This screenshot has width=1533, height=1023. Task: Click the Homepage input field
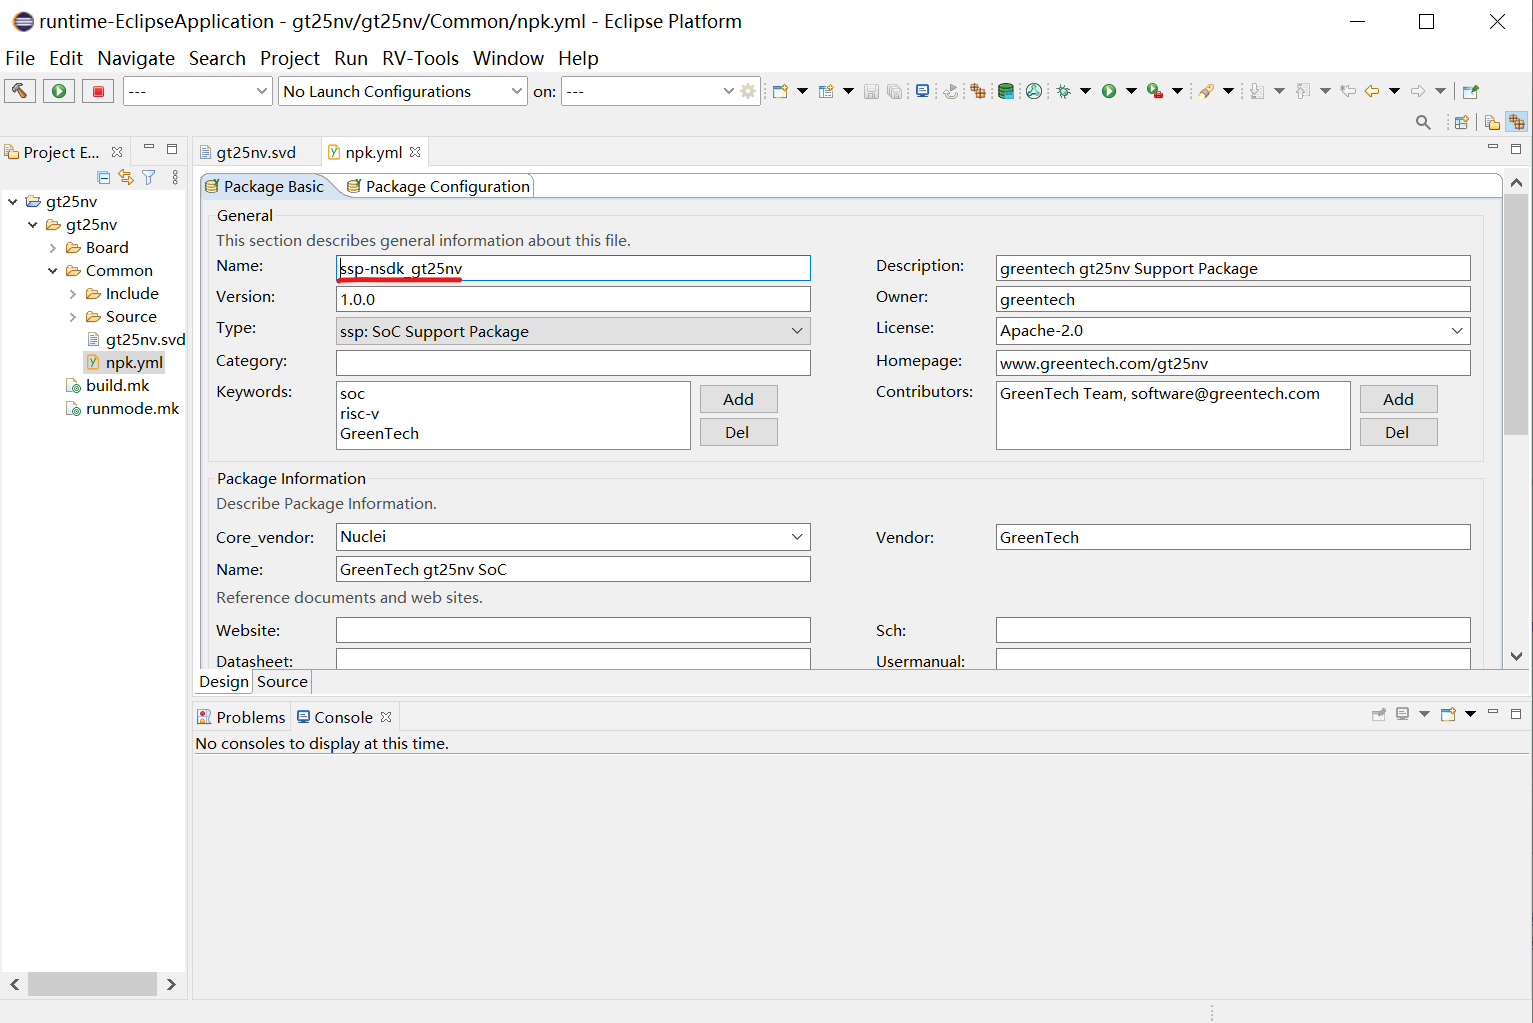point(1233,363)
